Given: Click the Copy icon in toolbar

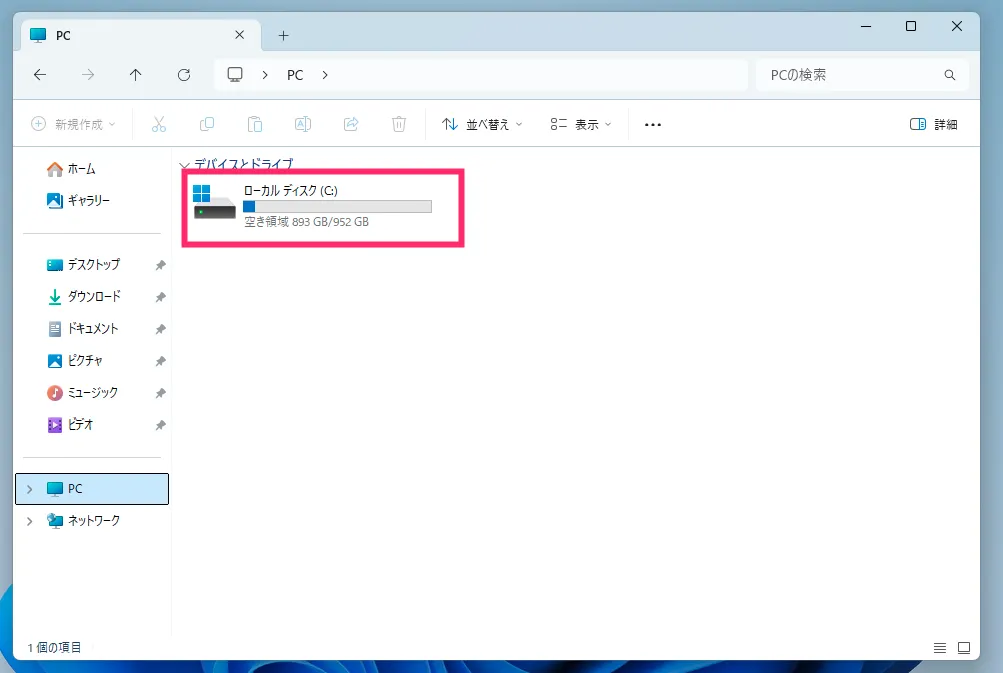Looking at the screenshot, I should tap(207, 124).
